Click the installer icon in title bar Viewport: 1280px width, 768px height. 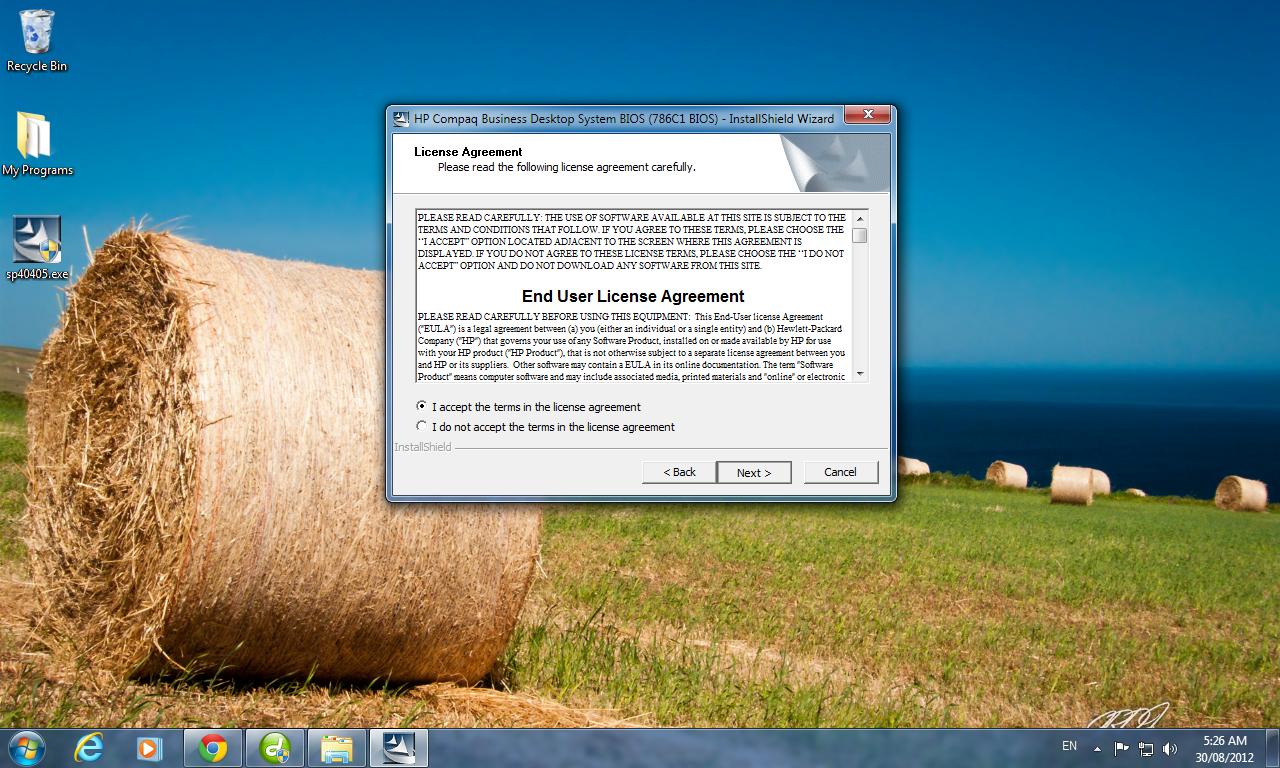pyautogui.click(x=401, y=118)
